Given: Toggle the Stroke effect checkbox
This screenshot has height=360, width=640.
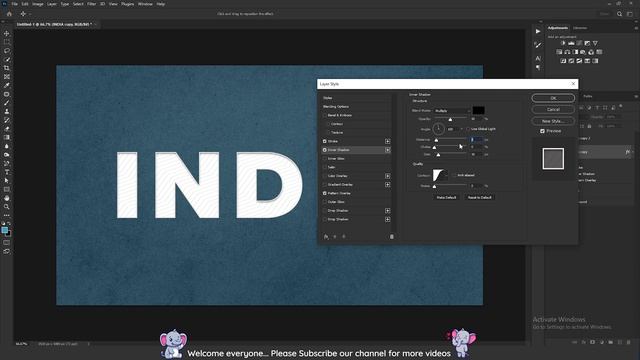Looking at the screenshot, I should (325, 141).
